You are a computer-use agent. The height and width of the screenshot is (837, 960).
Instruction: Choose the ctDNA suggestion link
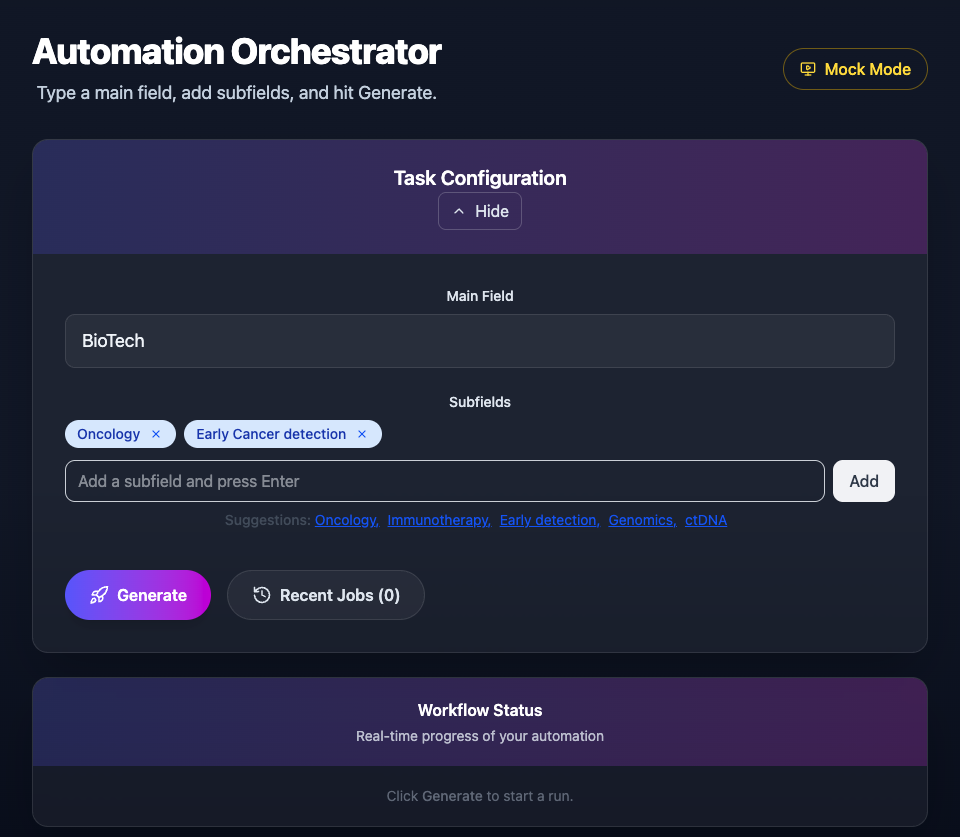pyautogui.click(x=706, y=520)
